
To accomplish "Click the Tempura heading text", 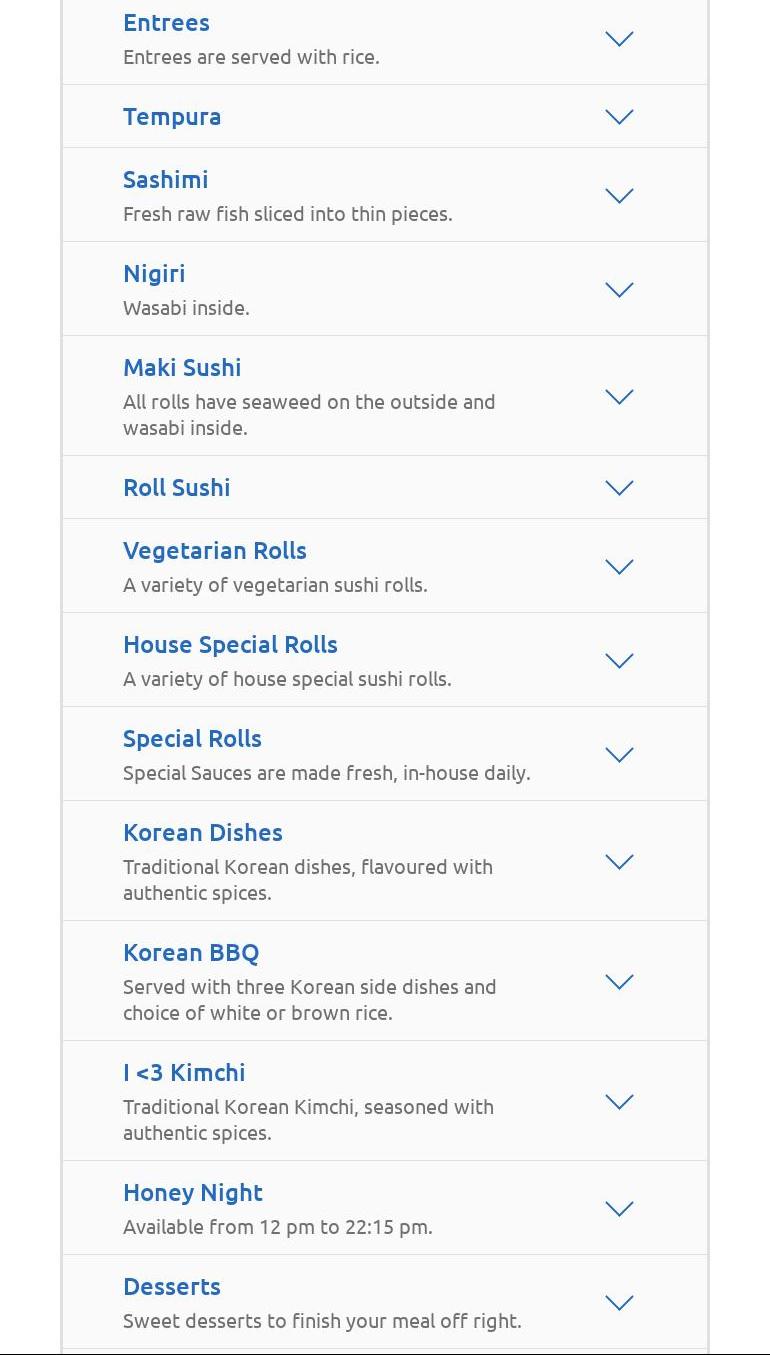I will 172,117.
